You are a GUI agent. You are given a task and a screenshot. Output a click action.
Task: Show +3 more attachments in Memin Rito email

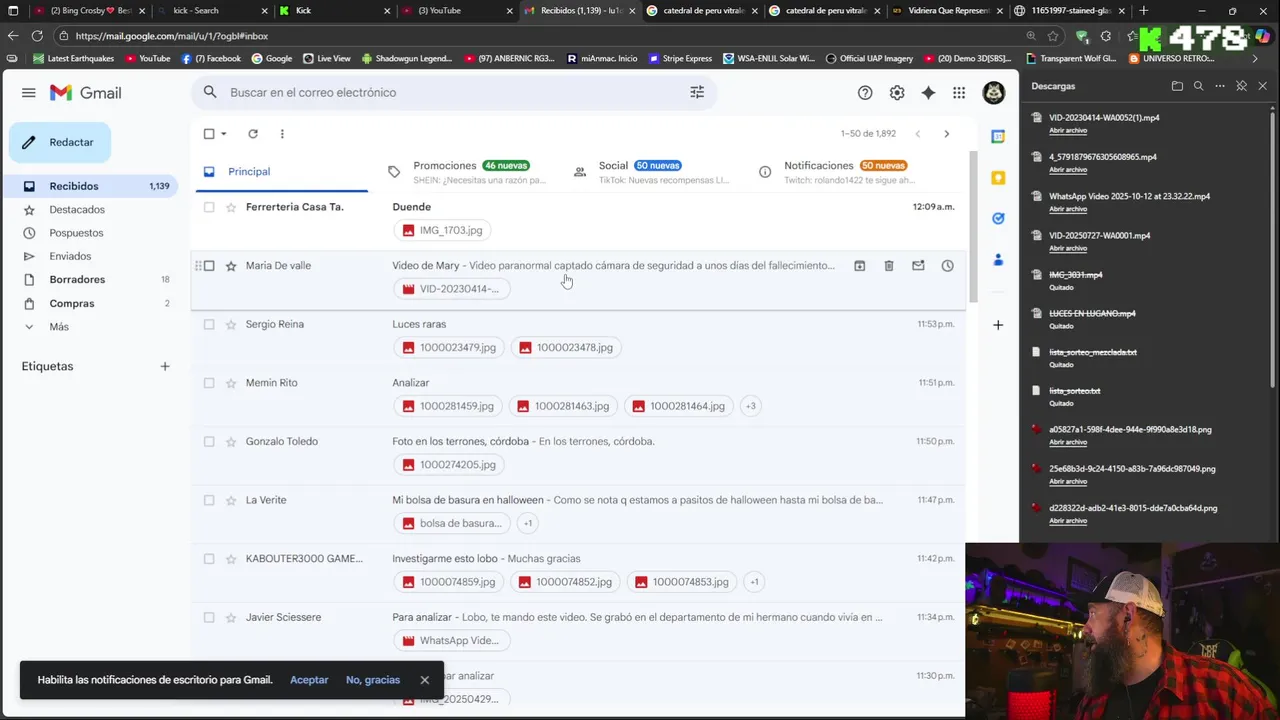(750, 406)
